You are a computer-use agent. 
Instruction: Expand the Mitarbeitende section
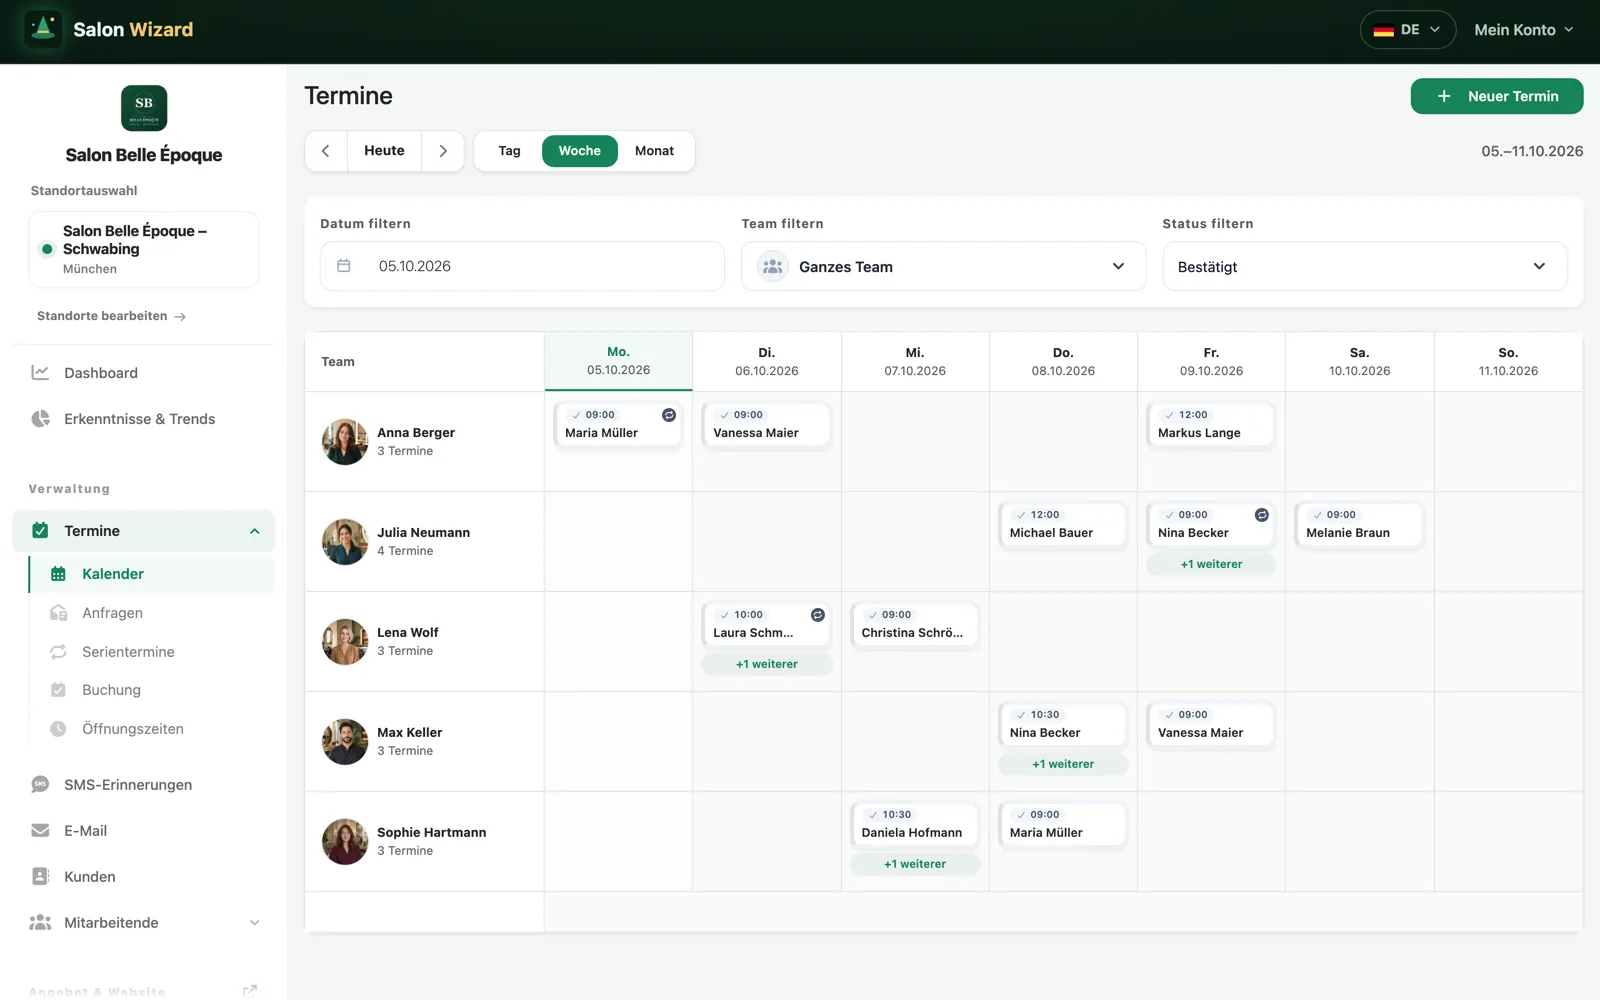tap(254, 923)
